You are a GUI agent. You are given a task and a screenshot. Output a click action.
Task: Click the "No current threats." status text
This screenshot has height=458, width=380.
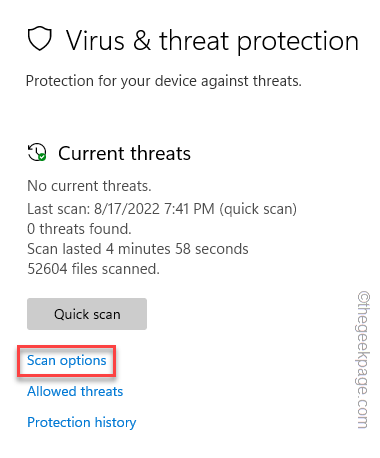pos(89,186)
